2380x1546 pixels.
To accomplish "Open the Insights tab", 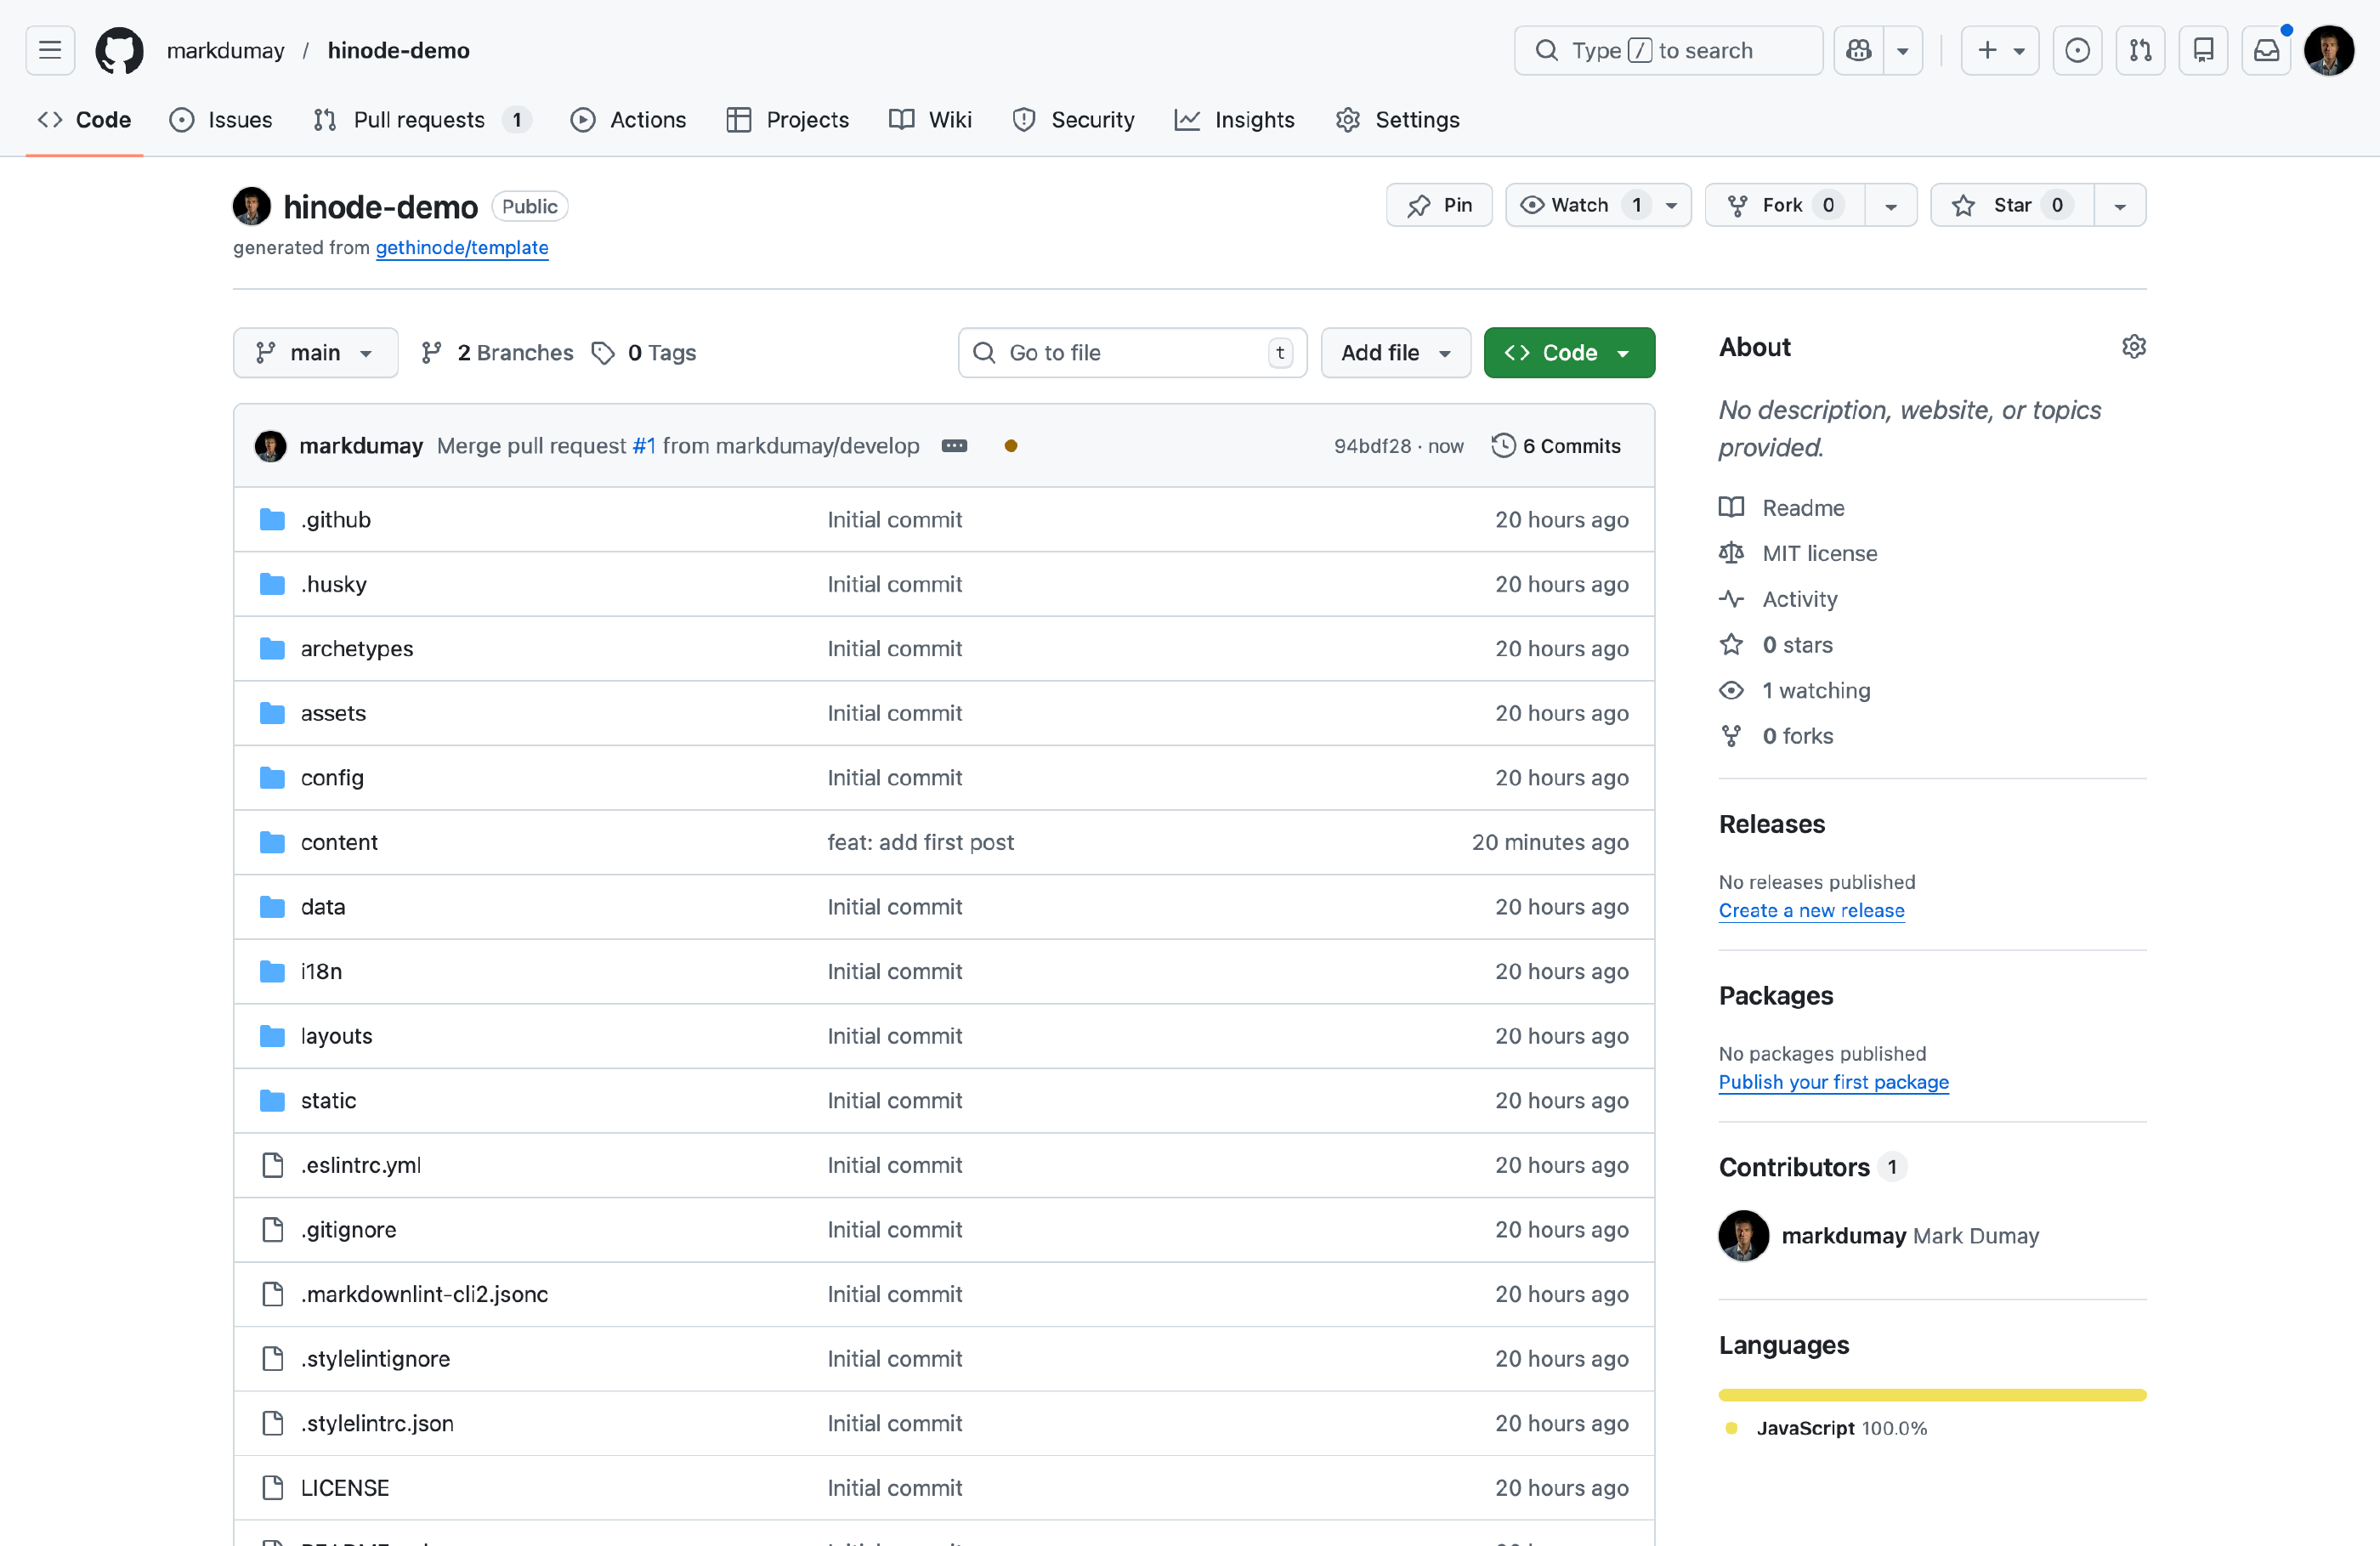I will [1234, 120].
